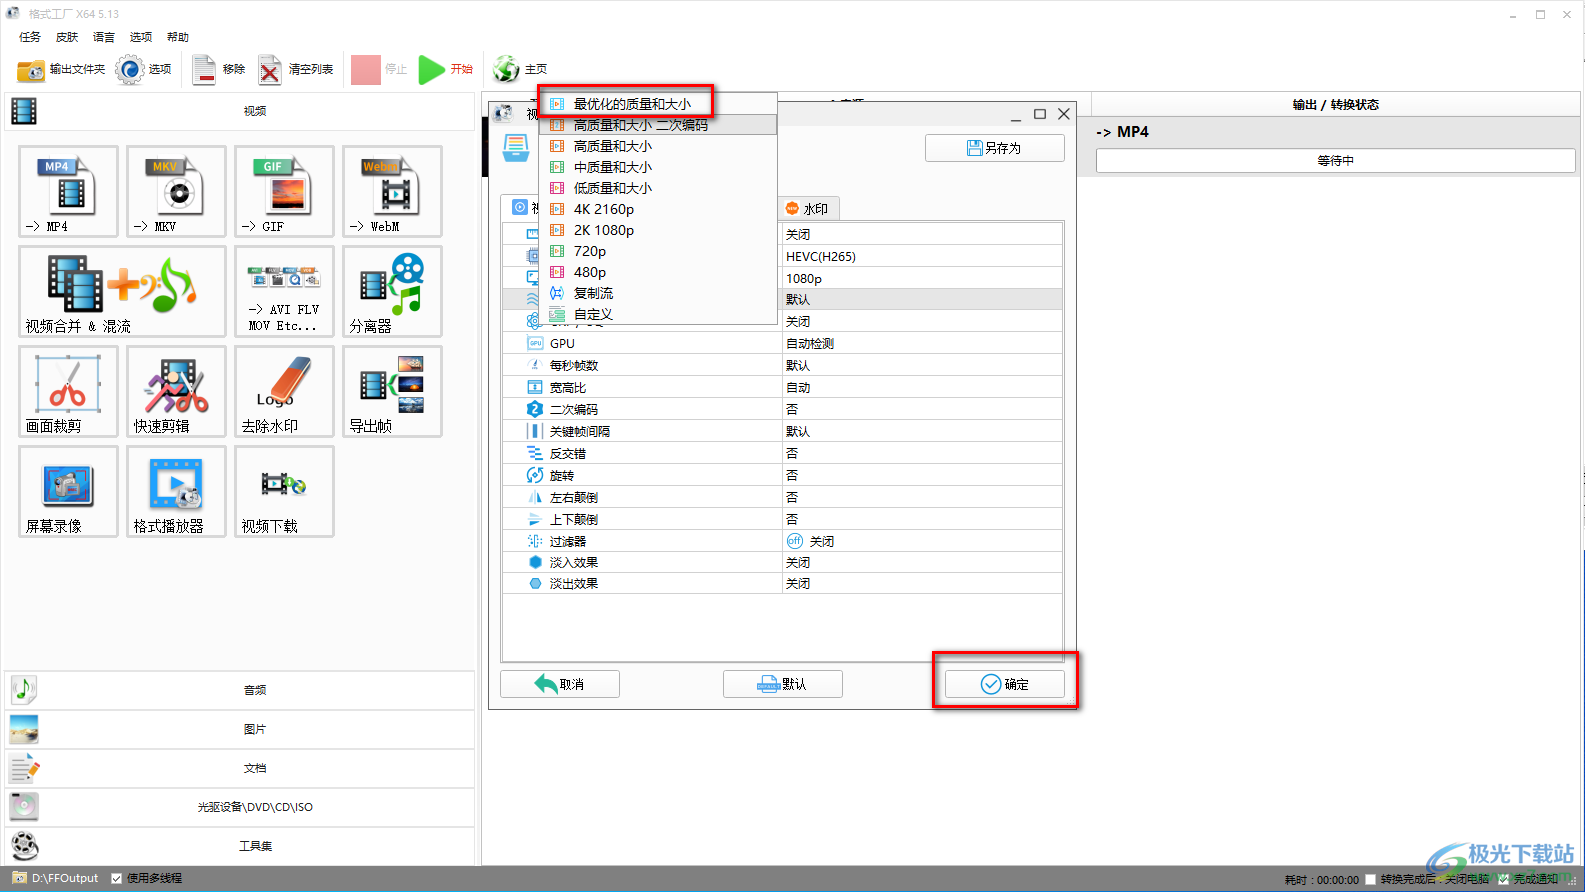Click the green 开始 start button

click(445, 69)
